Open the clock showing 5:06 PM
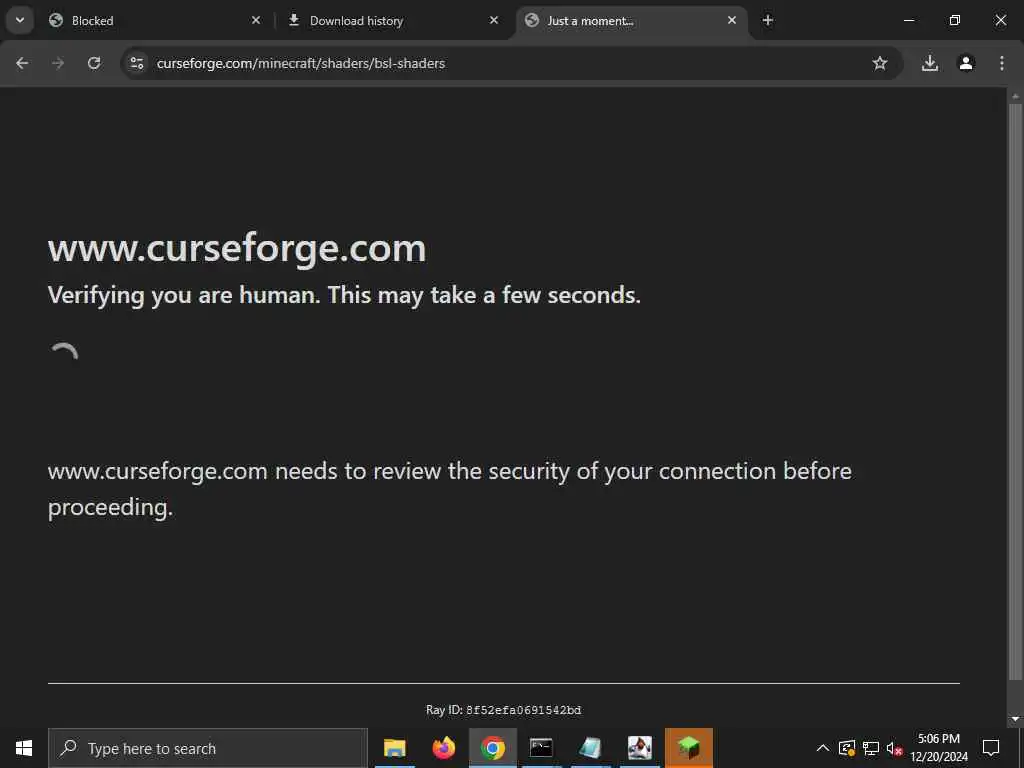The height and width of the screenshot is (768, 1024). click(939, 748)
